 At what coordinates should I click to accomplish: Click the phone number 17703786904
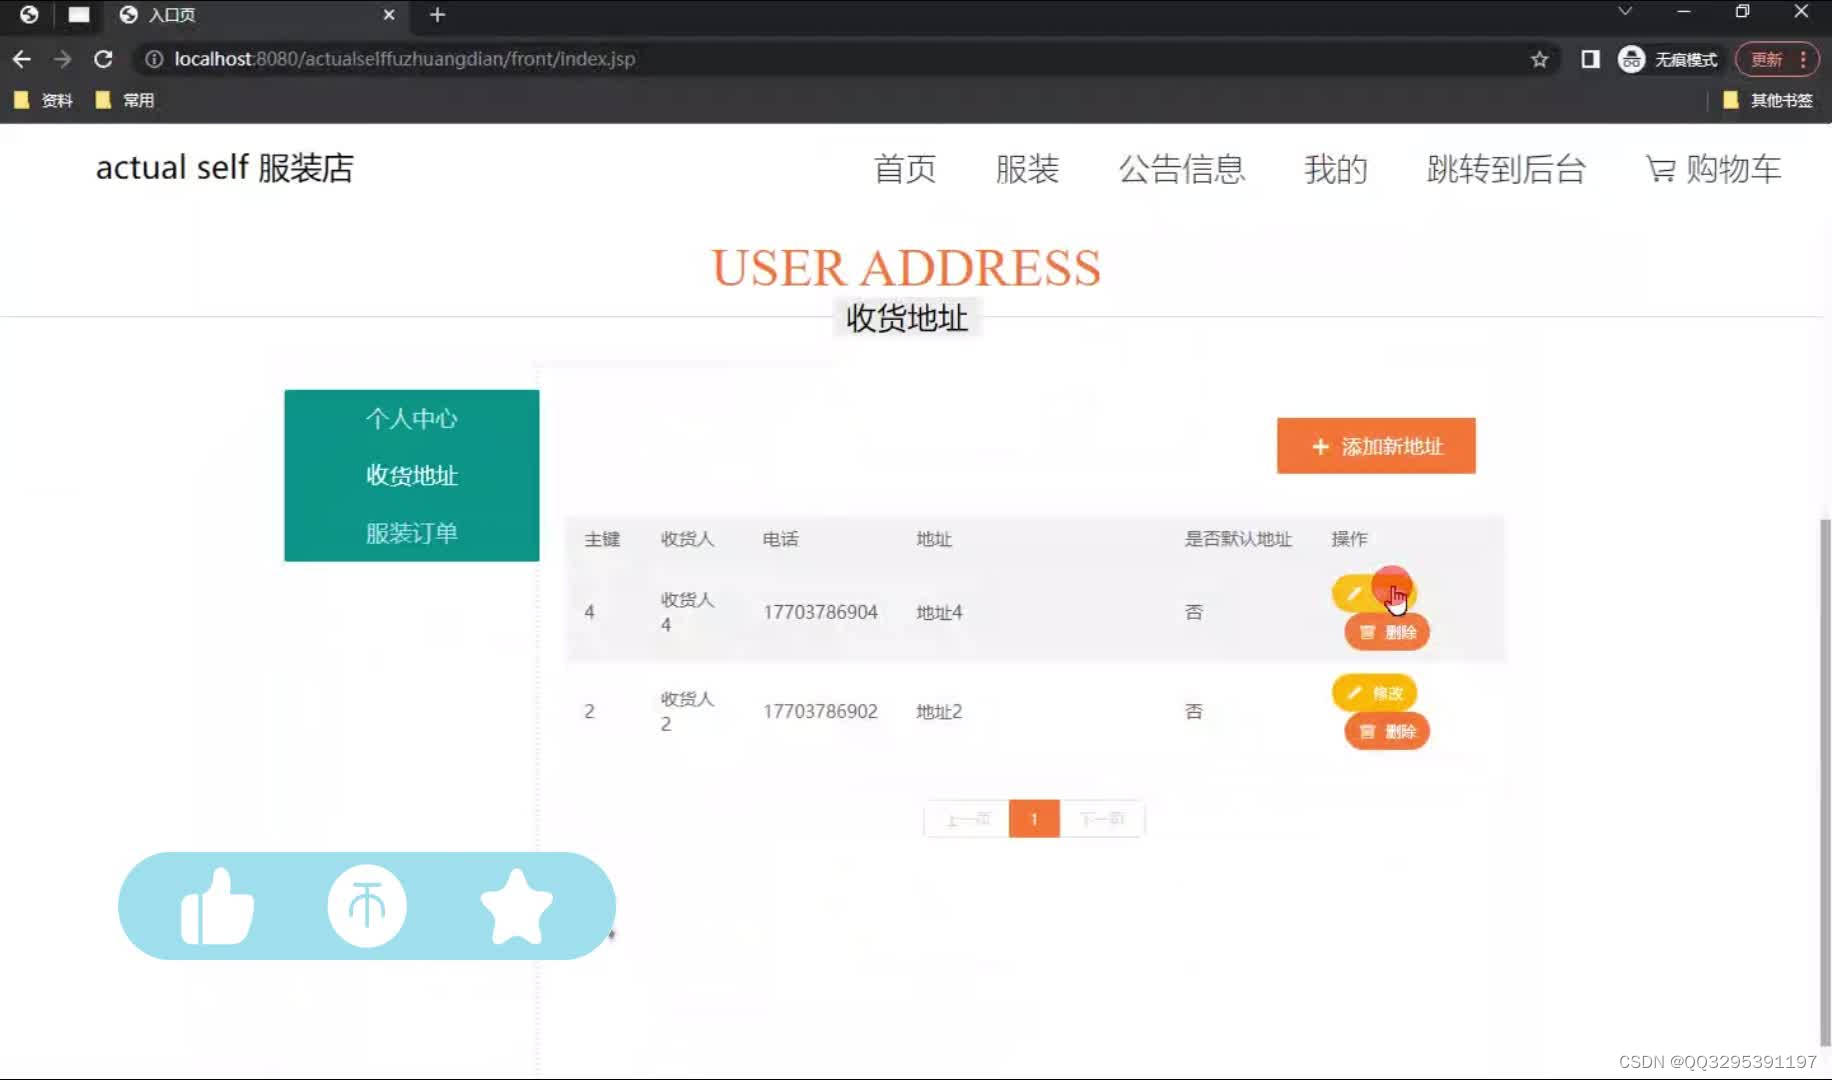[820, 612]
